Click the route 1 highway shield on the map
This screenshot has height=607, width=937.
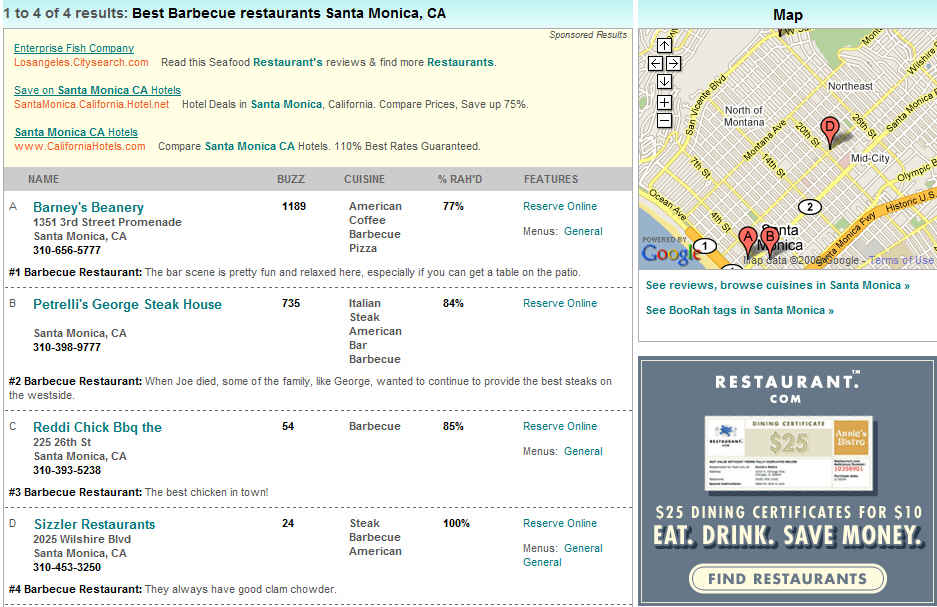pyautogui.click(x=705, y=246)
